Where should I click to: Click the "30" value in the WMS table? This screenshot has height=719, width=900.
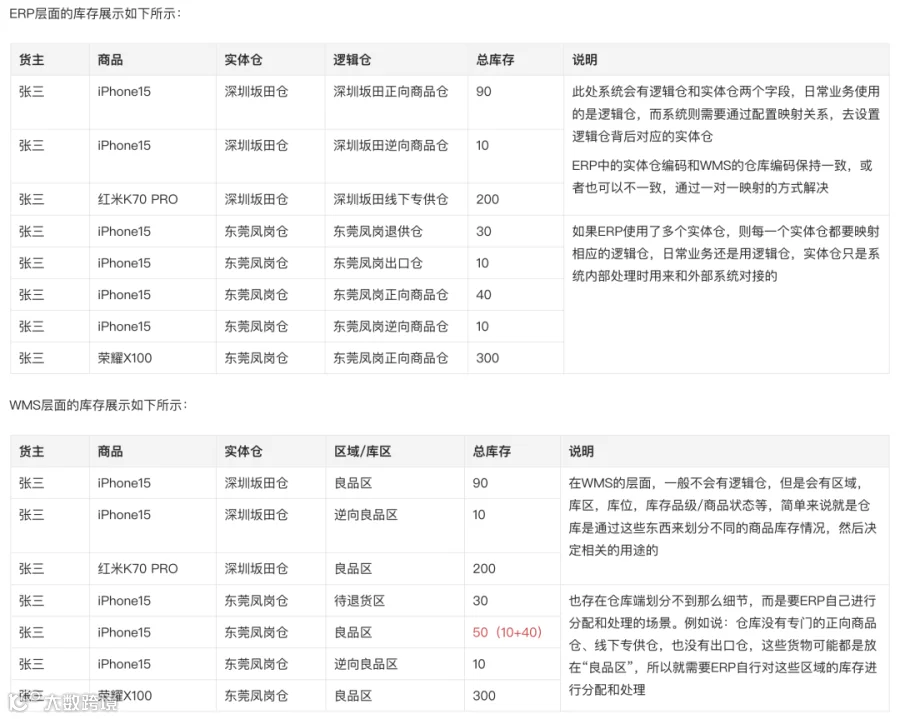pyautogui.click(x=480, y=601)
